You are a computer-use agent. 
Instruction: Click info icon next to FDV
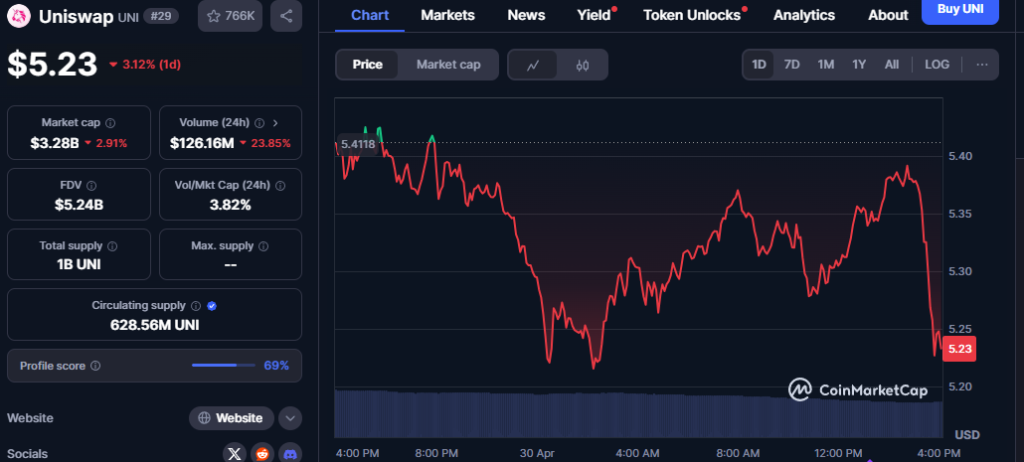[91, 186]
